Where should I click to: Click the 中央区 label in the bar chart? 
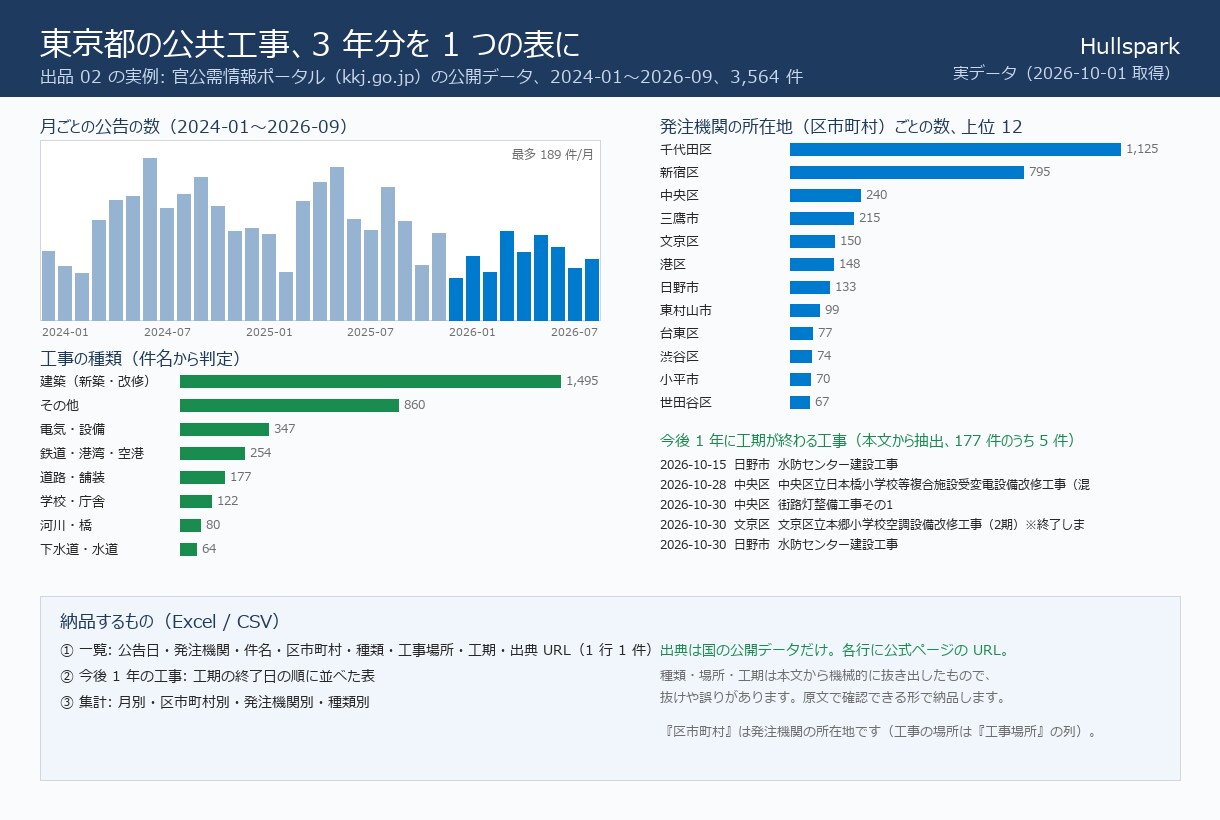pos(680,195)
